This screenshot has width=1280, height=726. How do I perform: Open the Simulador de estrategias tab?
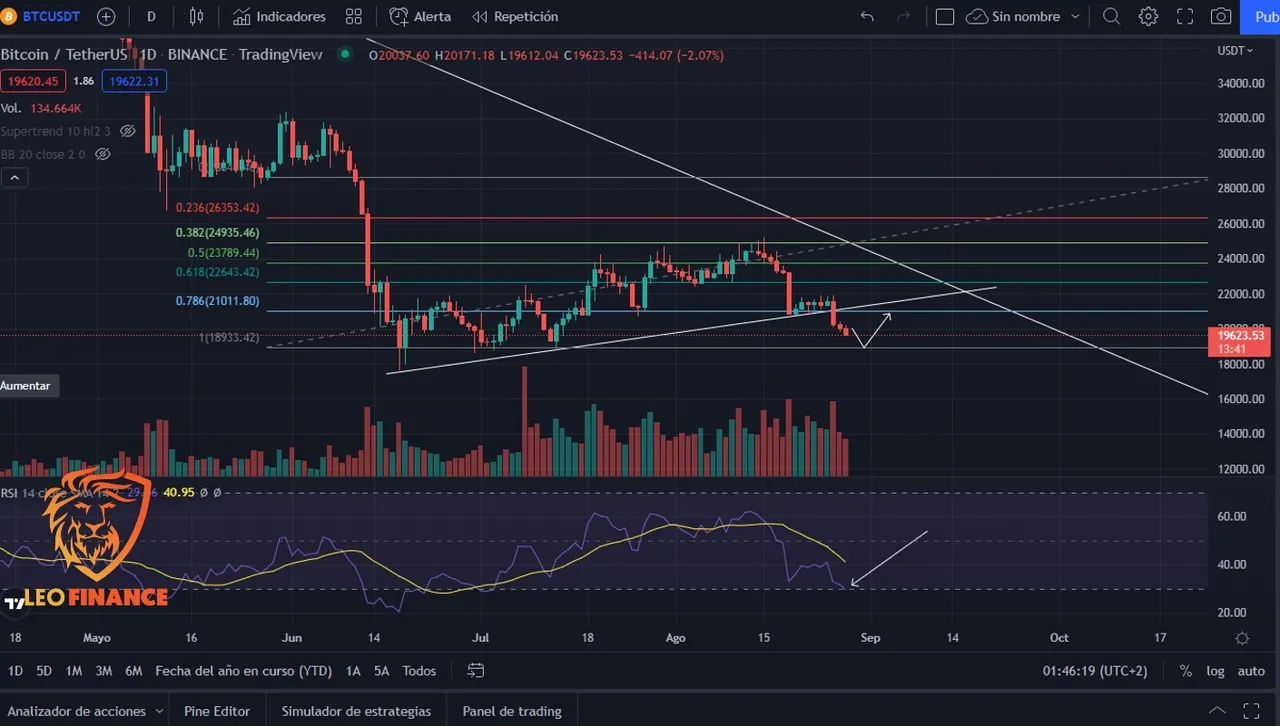(356, 712)
